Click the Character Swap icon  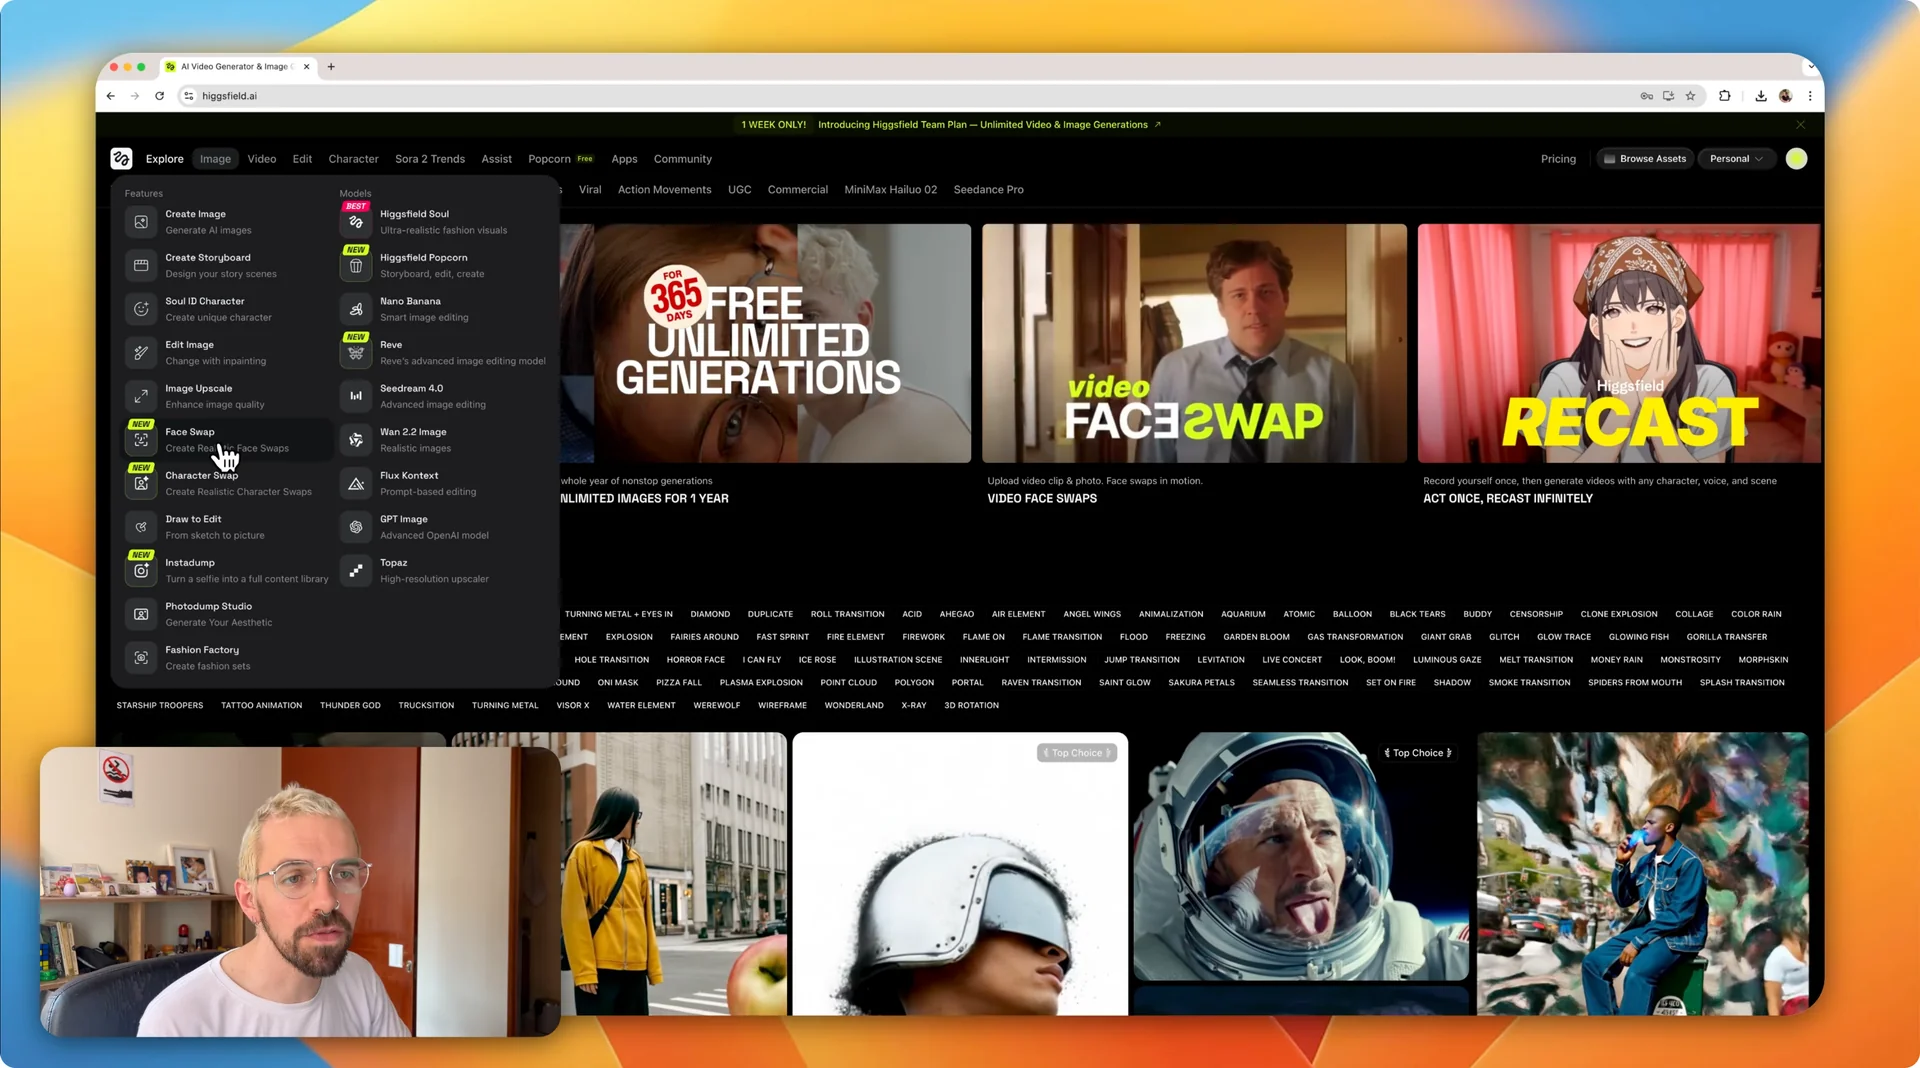click(141, 484)
